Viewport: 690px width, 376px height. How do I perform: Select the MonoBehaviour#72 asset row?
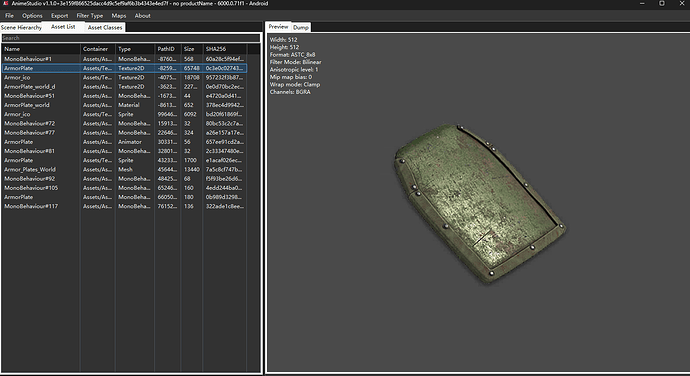coord(125,123)
